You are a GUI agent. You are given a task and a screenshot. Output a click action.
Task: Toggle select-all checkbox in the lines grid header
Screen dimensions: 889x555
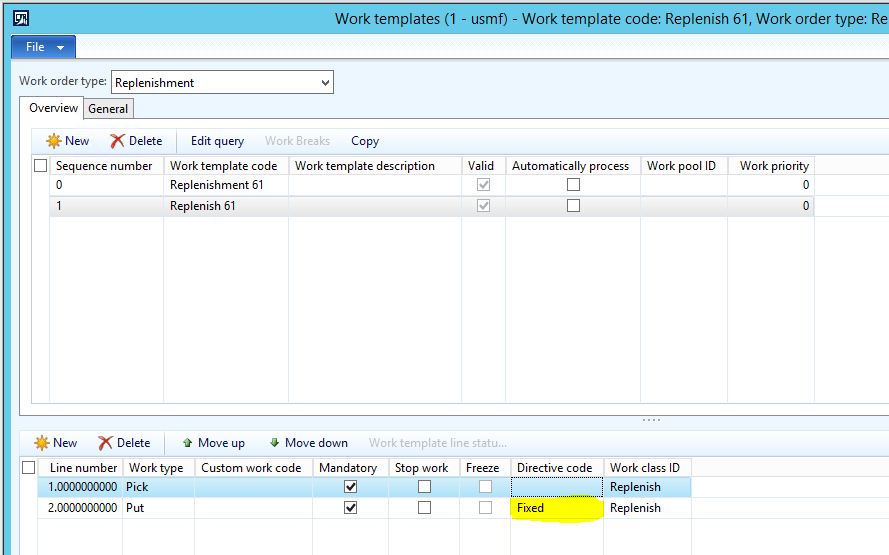pos(29,468)
